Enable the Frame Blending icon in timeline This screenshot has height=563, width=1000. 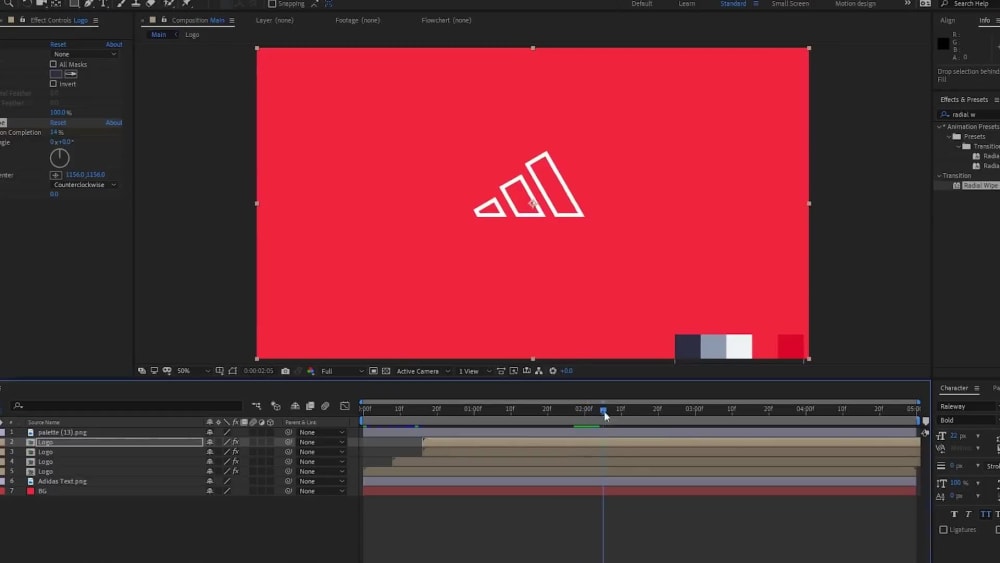310,406
